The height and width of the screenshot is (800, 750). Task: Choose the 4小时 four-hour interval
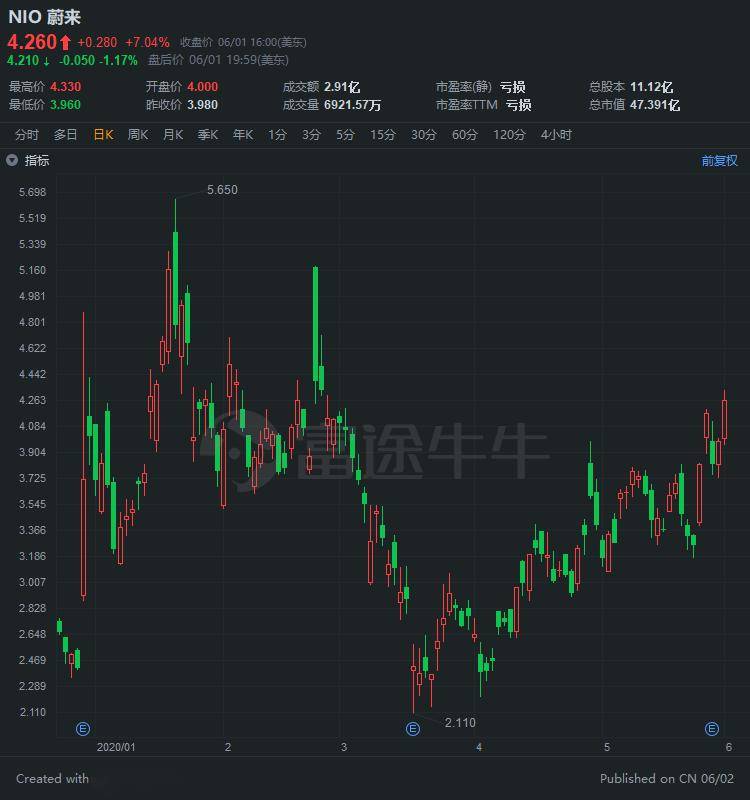pos(556,135)
